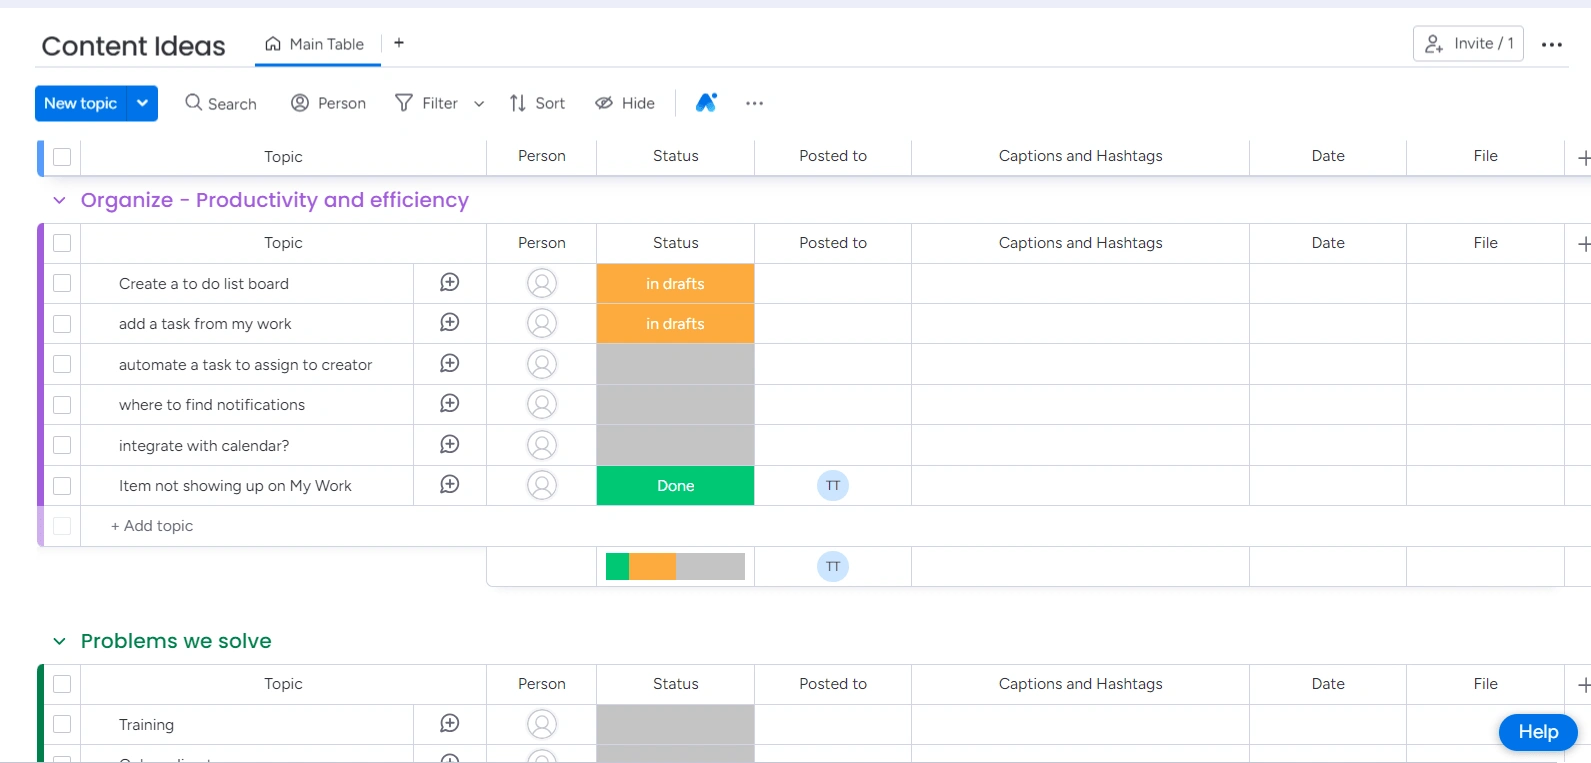The image size is (1591, 763).
Task: Add a new board view with plus icon
Action: click(x=399, y=43)
